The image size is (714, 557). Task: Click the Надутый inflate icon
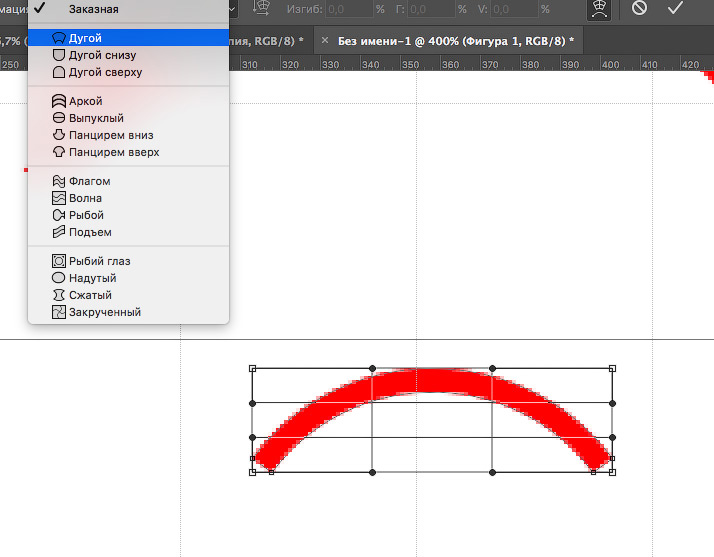pyautogui.click(x=59, y=278)
